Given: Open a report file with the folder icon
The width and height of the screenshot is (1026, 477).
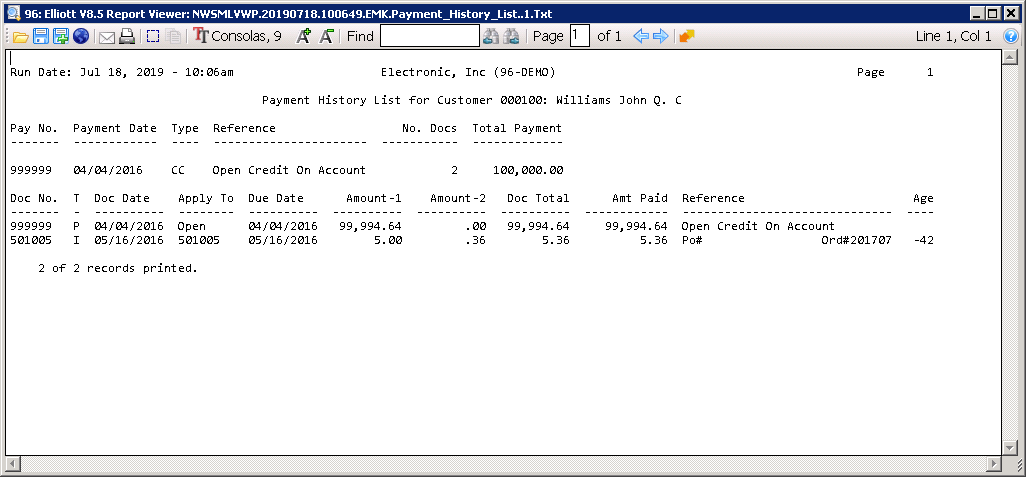Looking at the screenshot, I should click(21, 37).
